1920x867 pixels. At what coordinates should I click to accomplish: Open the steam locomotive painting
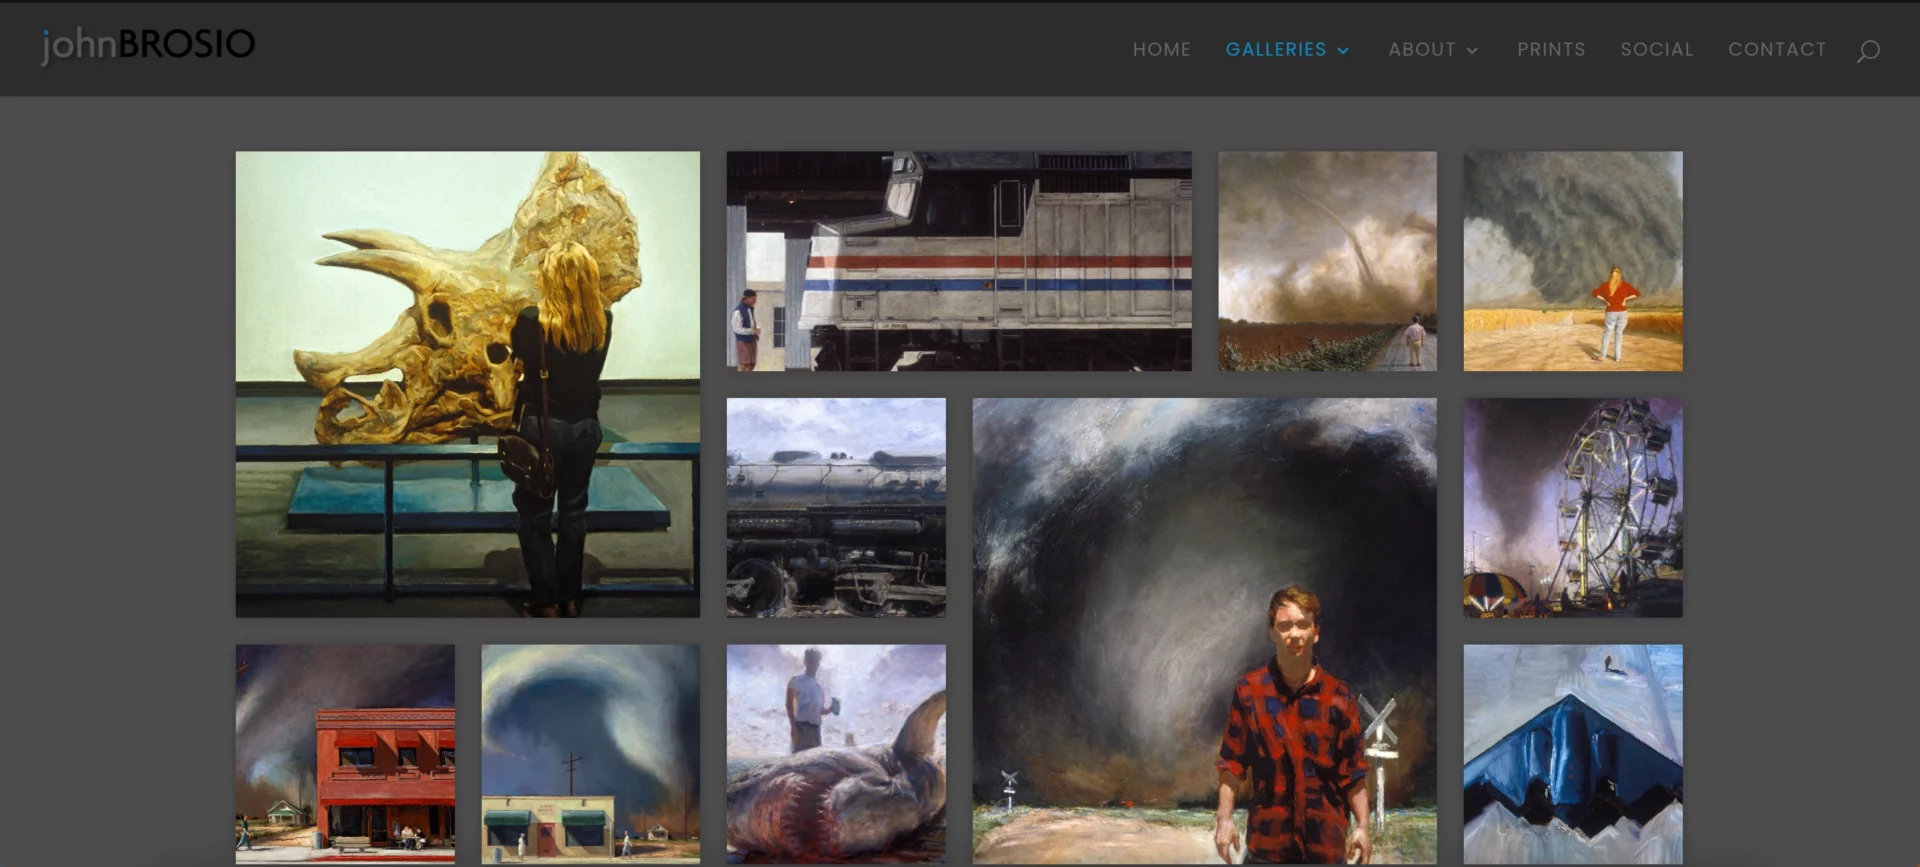tap(835, 507)
